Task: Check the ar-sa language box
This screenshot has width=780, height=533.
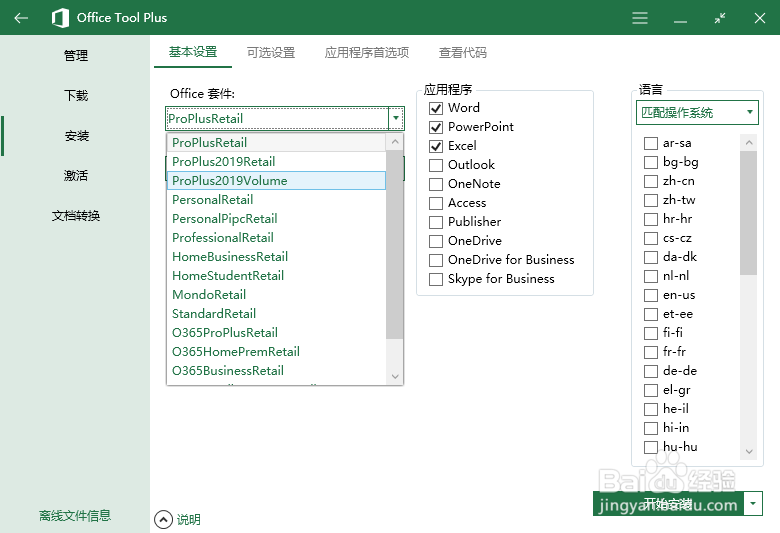Action: coord(651,143)
